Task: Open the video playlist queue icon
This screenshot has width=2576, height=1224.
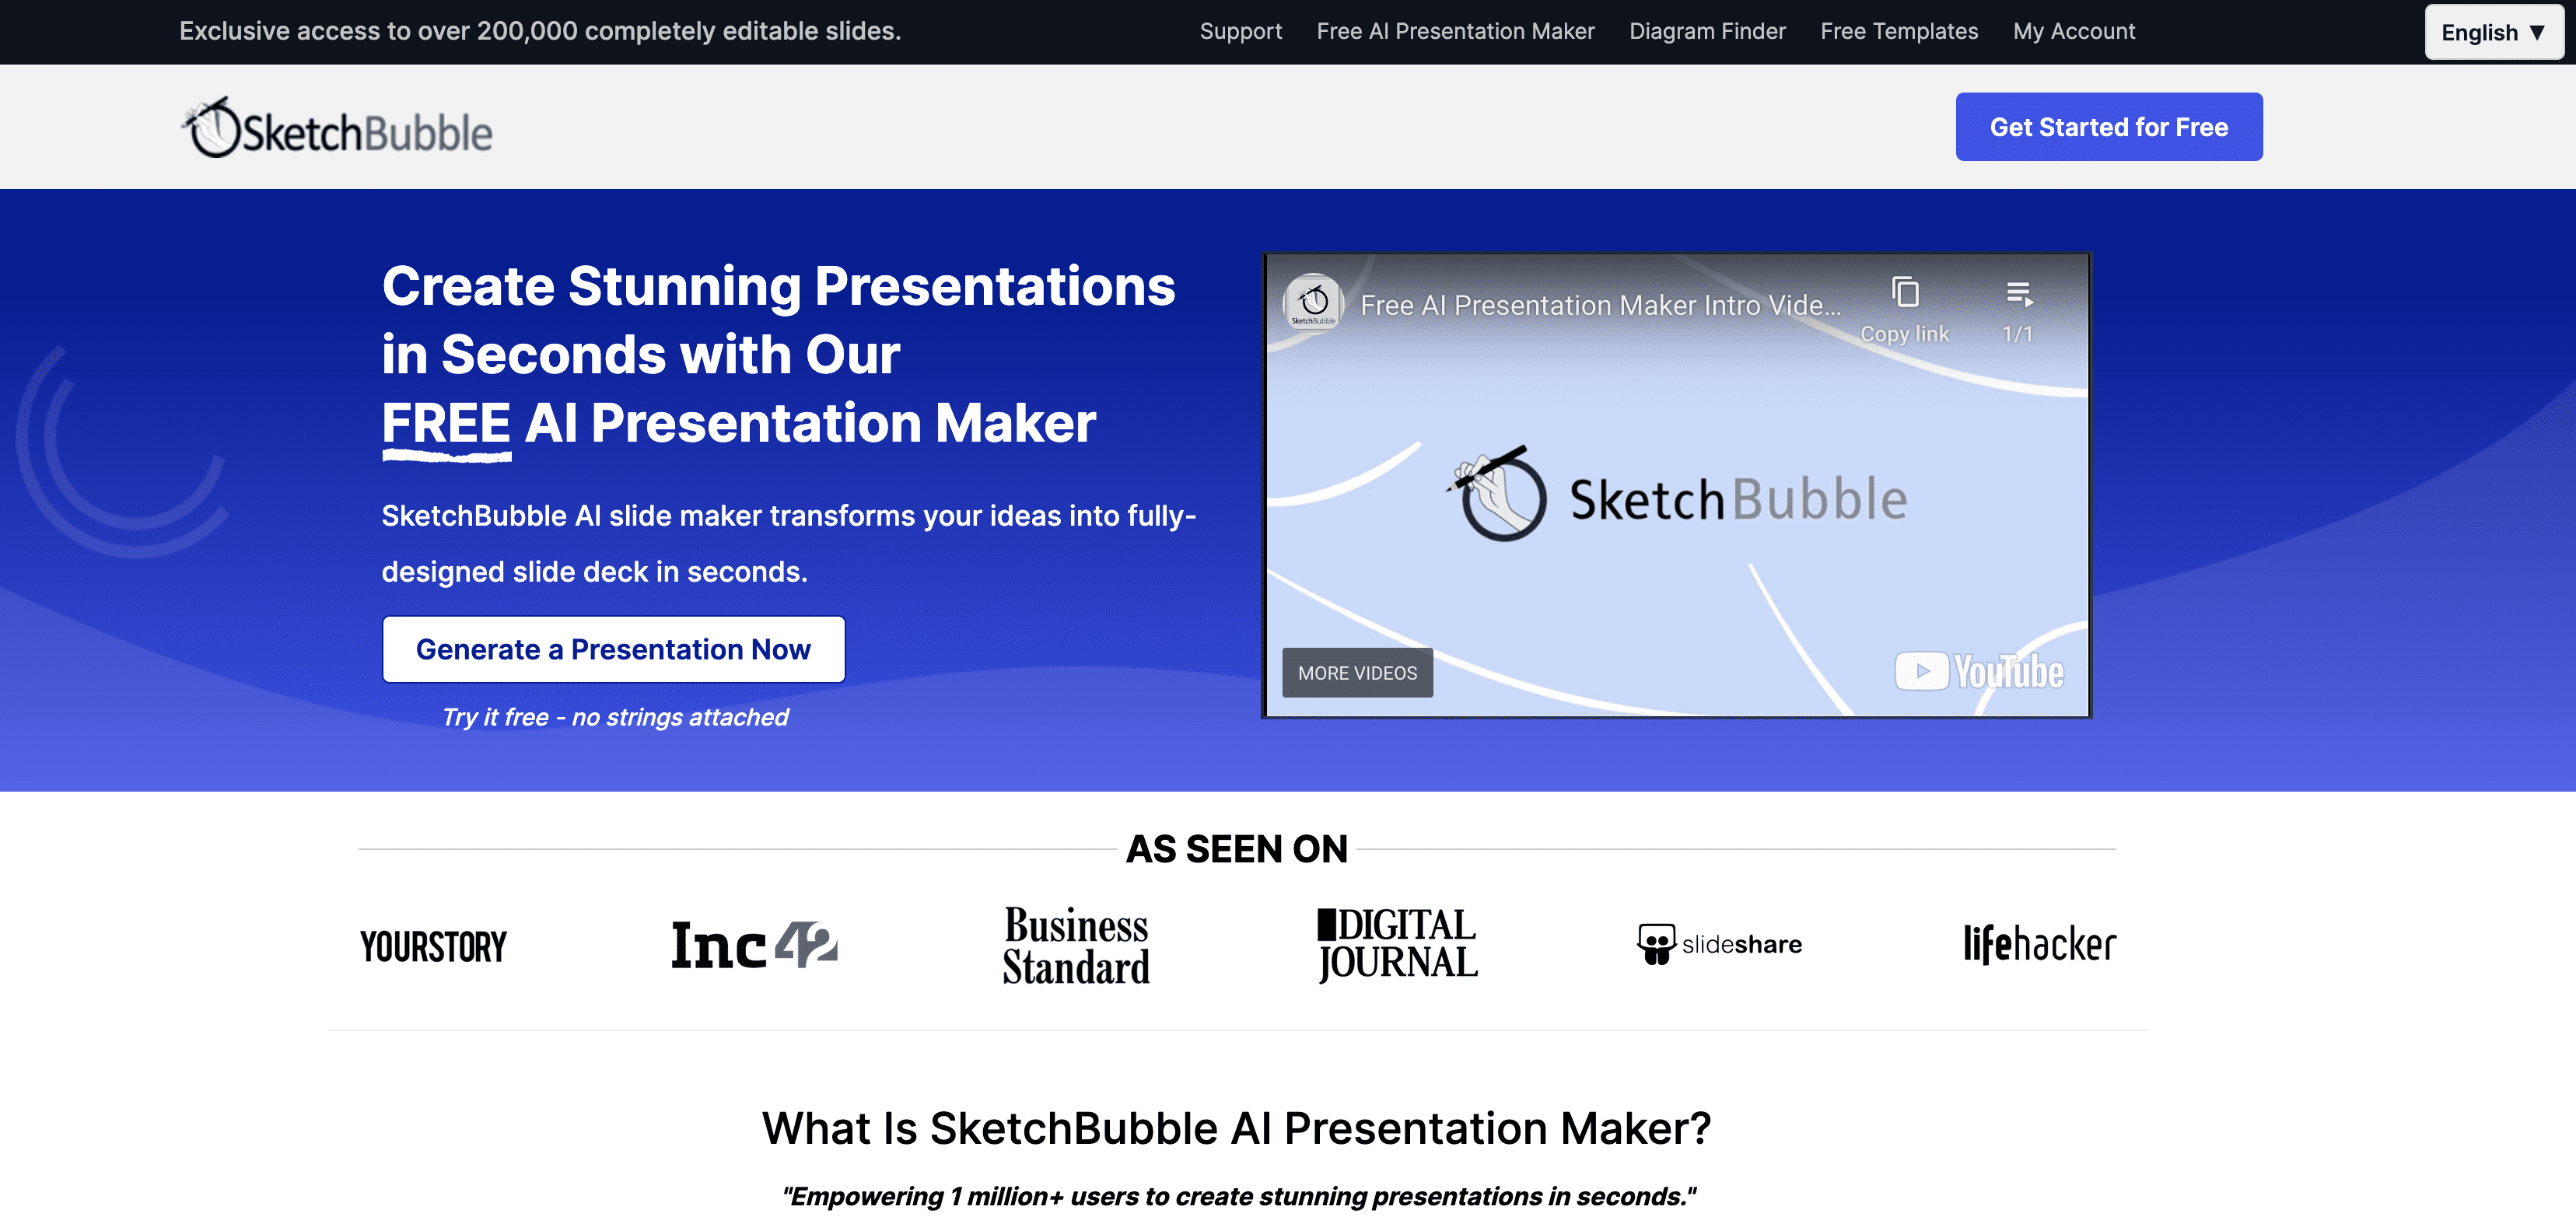Action: (2019, 295)
